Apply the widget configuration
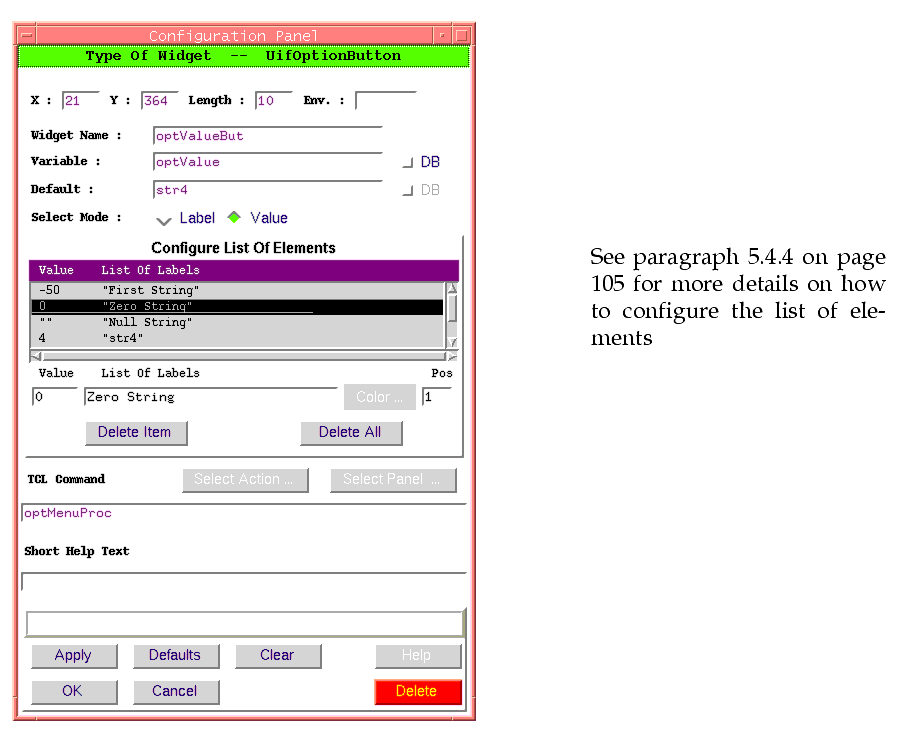Image resolution: width=922 pixels, height=731 pixels. coord(73,655)
